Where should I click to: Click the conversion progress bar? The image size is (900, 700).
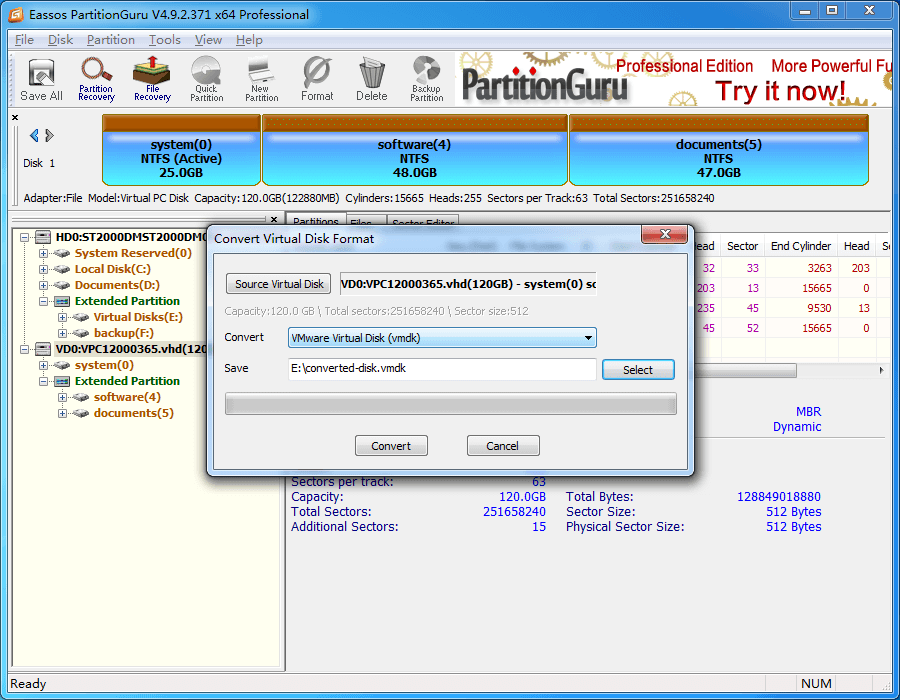pyautogui.click(x=451, y=404)
